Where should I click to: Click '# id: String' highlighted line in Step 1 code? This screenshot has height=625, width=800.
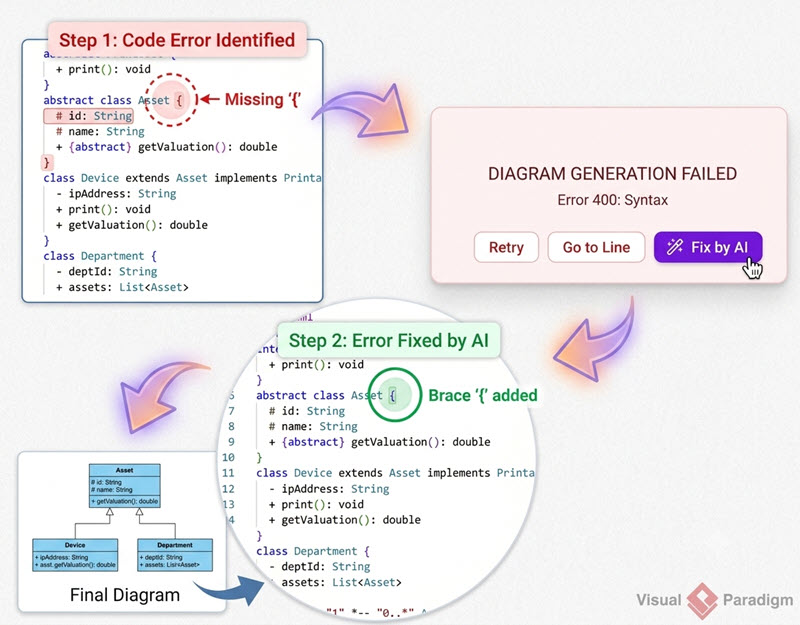coord(89,116)
